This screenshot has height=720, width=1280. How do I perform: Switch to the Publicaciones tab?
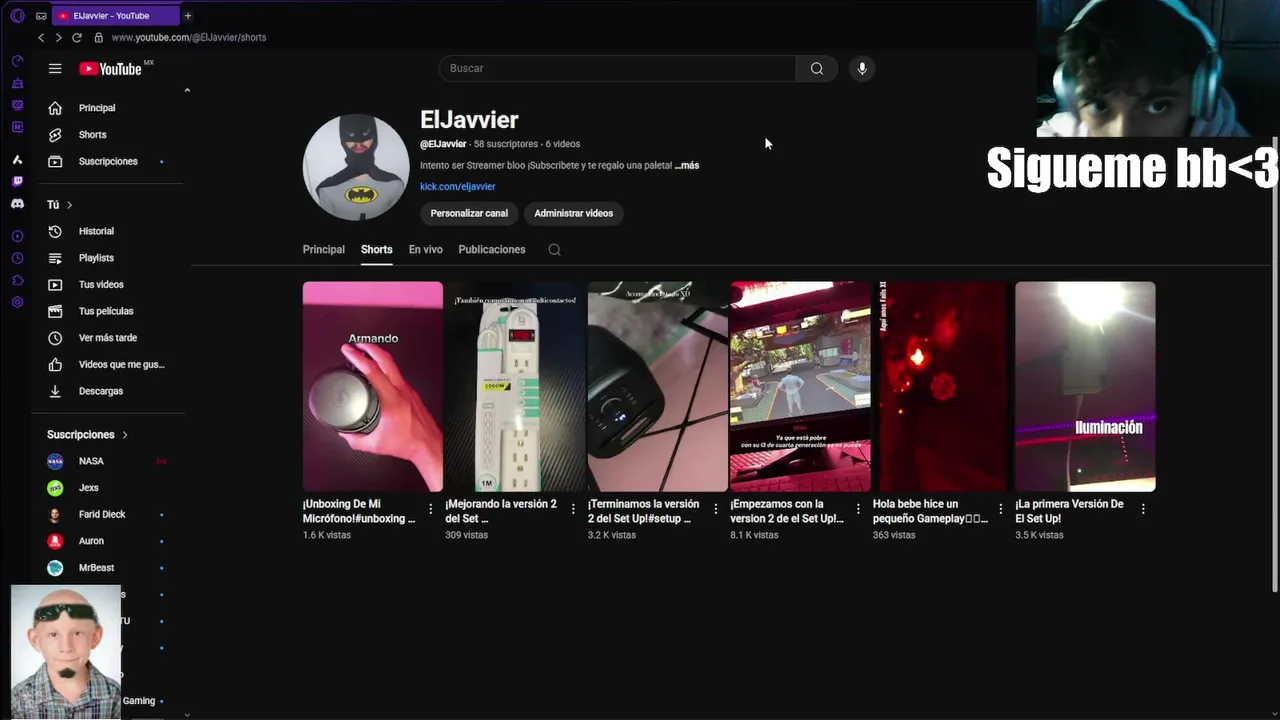(x=492, y=250)
